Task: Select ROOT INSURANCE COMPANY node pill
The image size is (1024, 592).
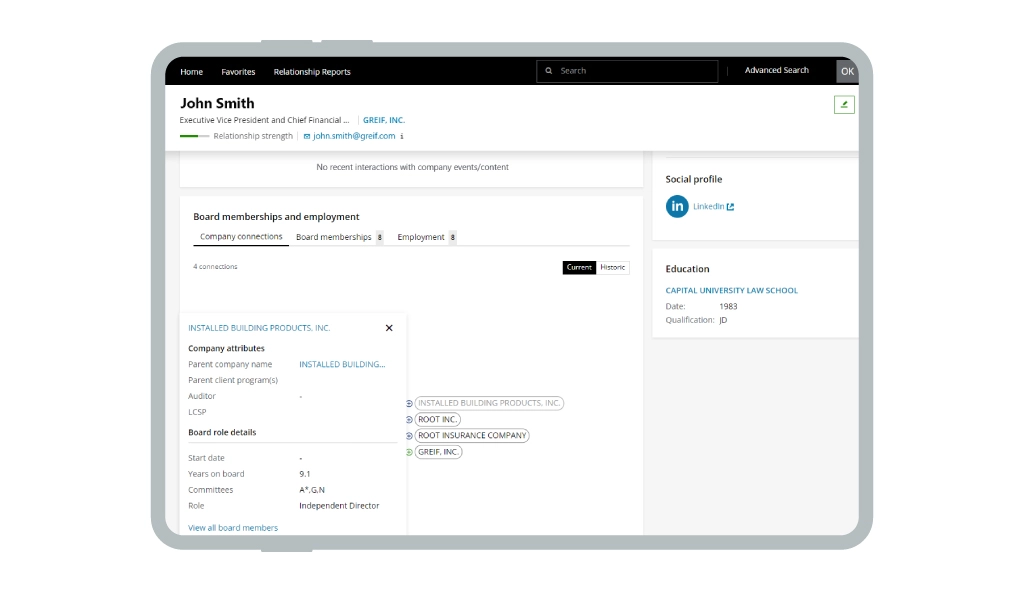Action: click(472, 436)
